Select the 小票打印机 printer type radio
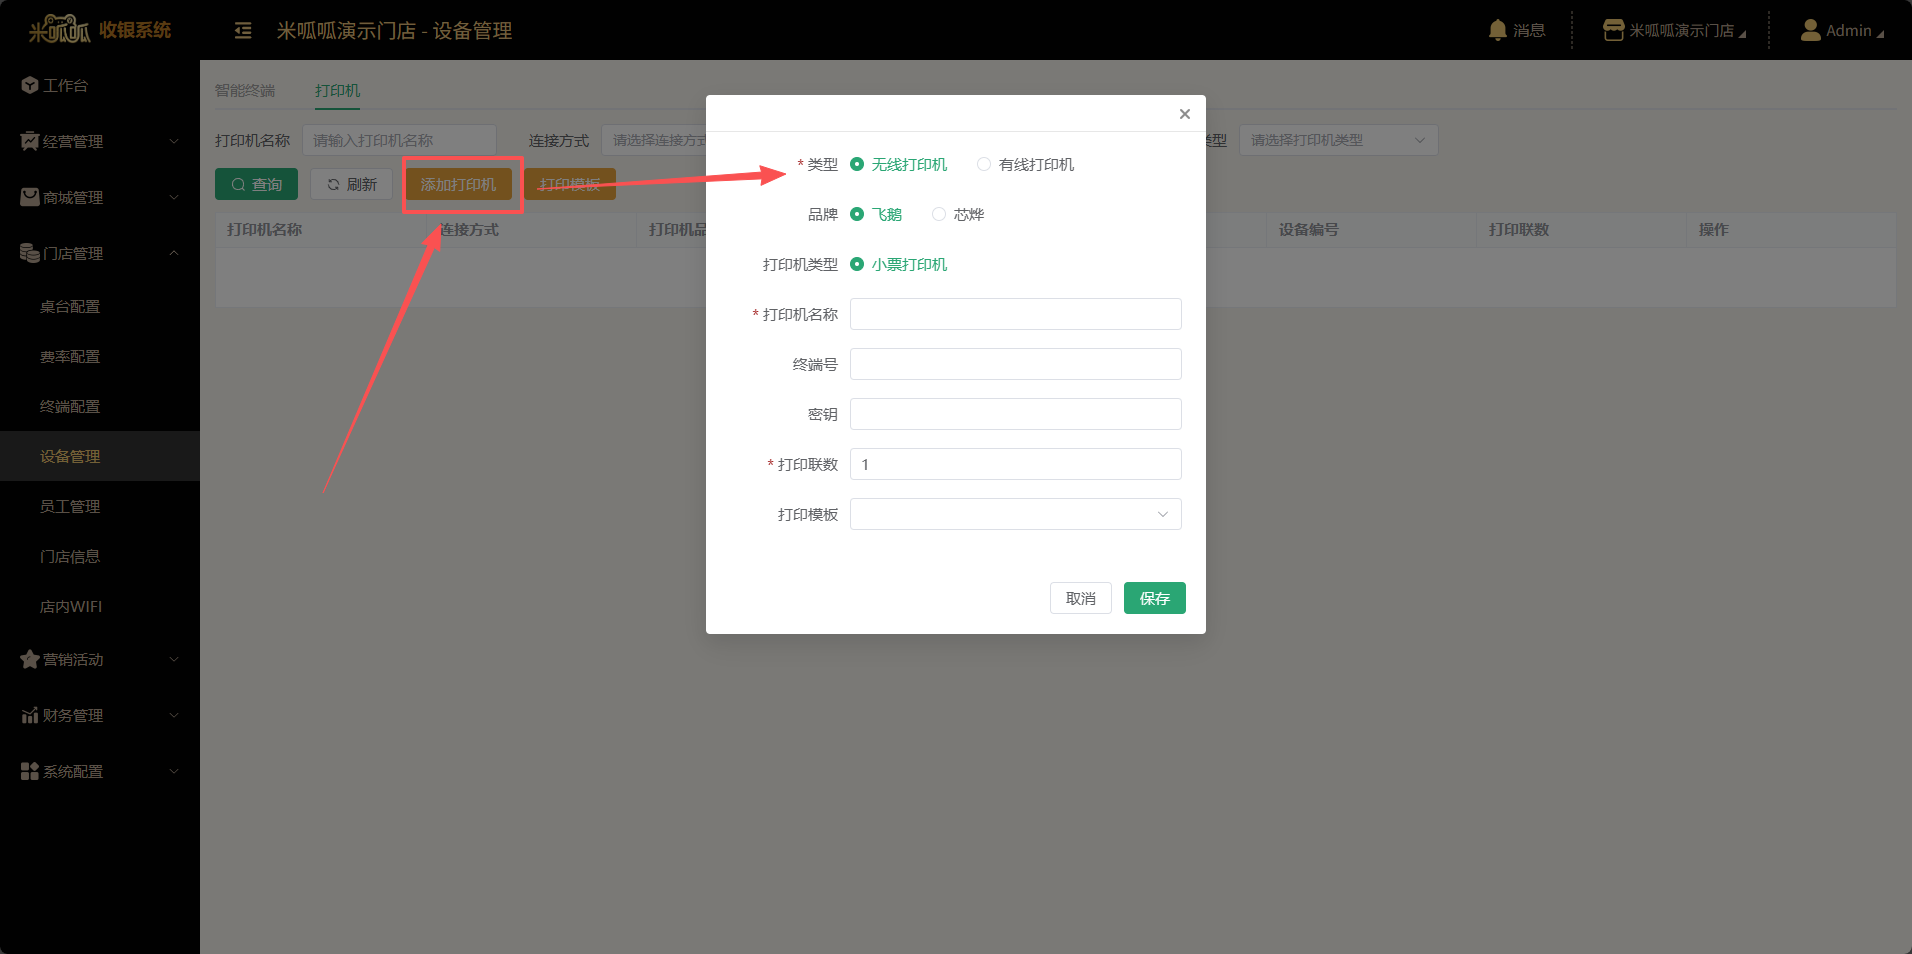The image size is (1912, 954). (857, 265)
